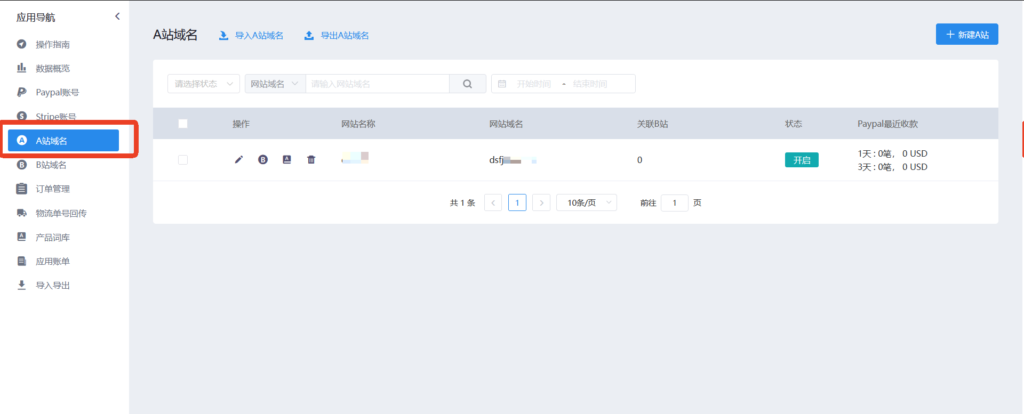Open B站域名 in the sidebar

pyautogui.click(x=51, y=164)
